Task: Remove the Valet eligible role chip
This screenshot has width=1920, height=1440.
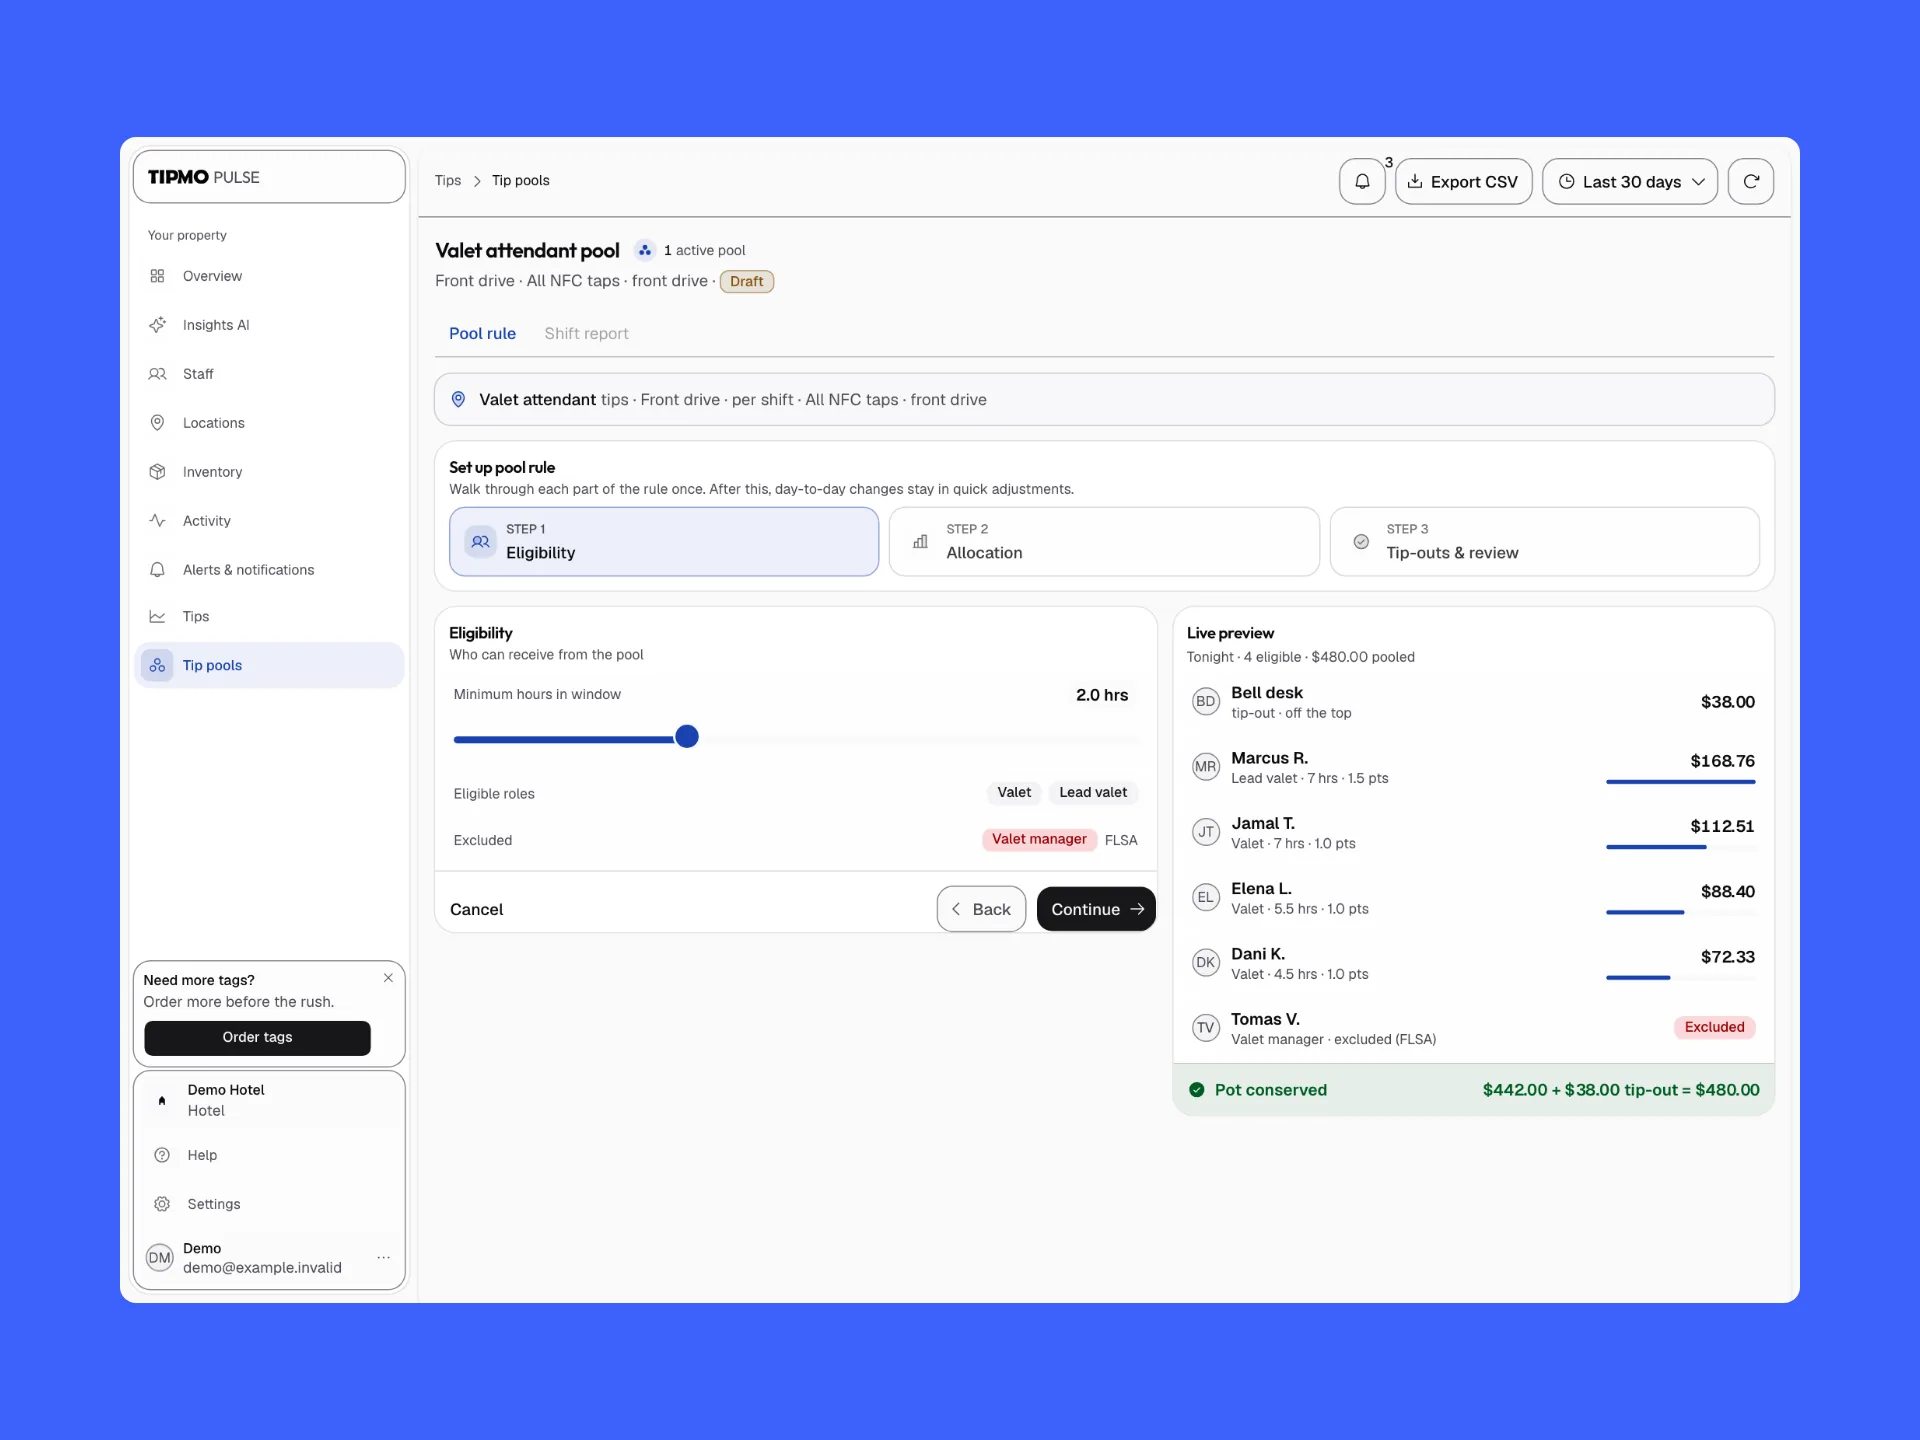Action: 1013,793
